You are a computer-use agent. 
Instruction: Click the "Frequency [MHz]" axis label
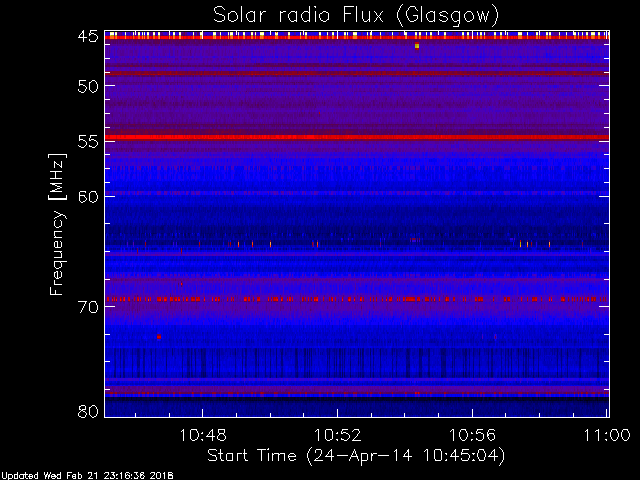pos(57,224)
